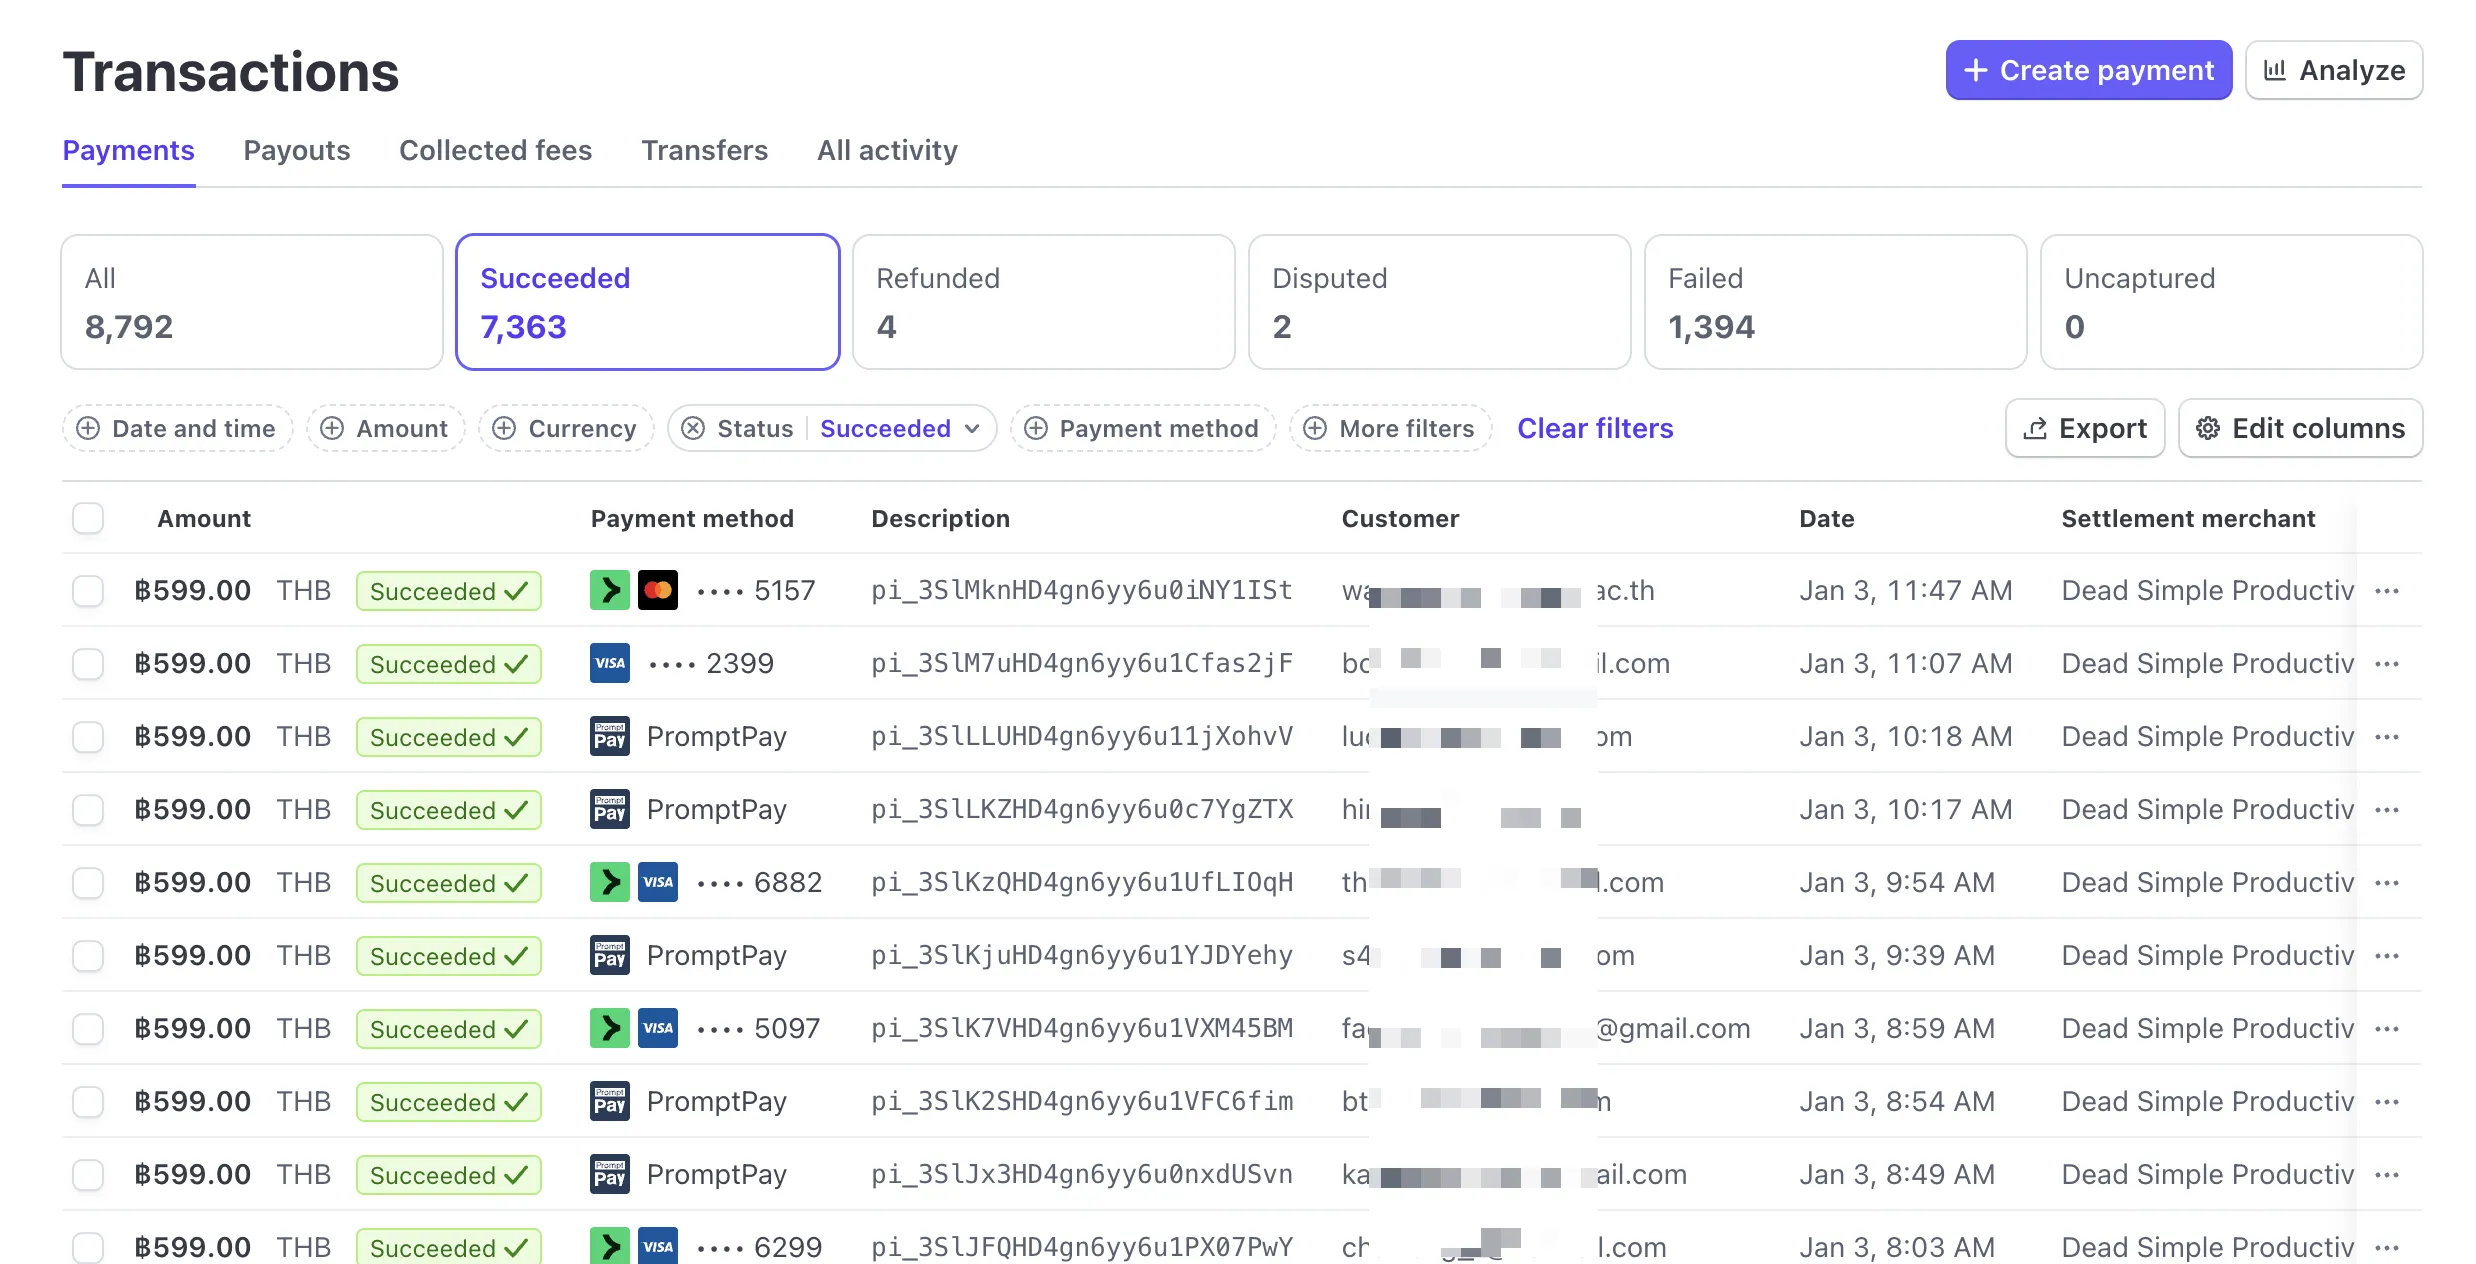Select the checkbox for card 2399 payment

pos(88,663)
